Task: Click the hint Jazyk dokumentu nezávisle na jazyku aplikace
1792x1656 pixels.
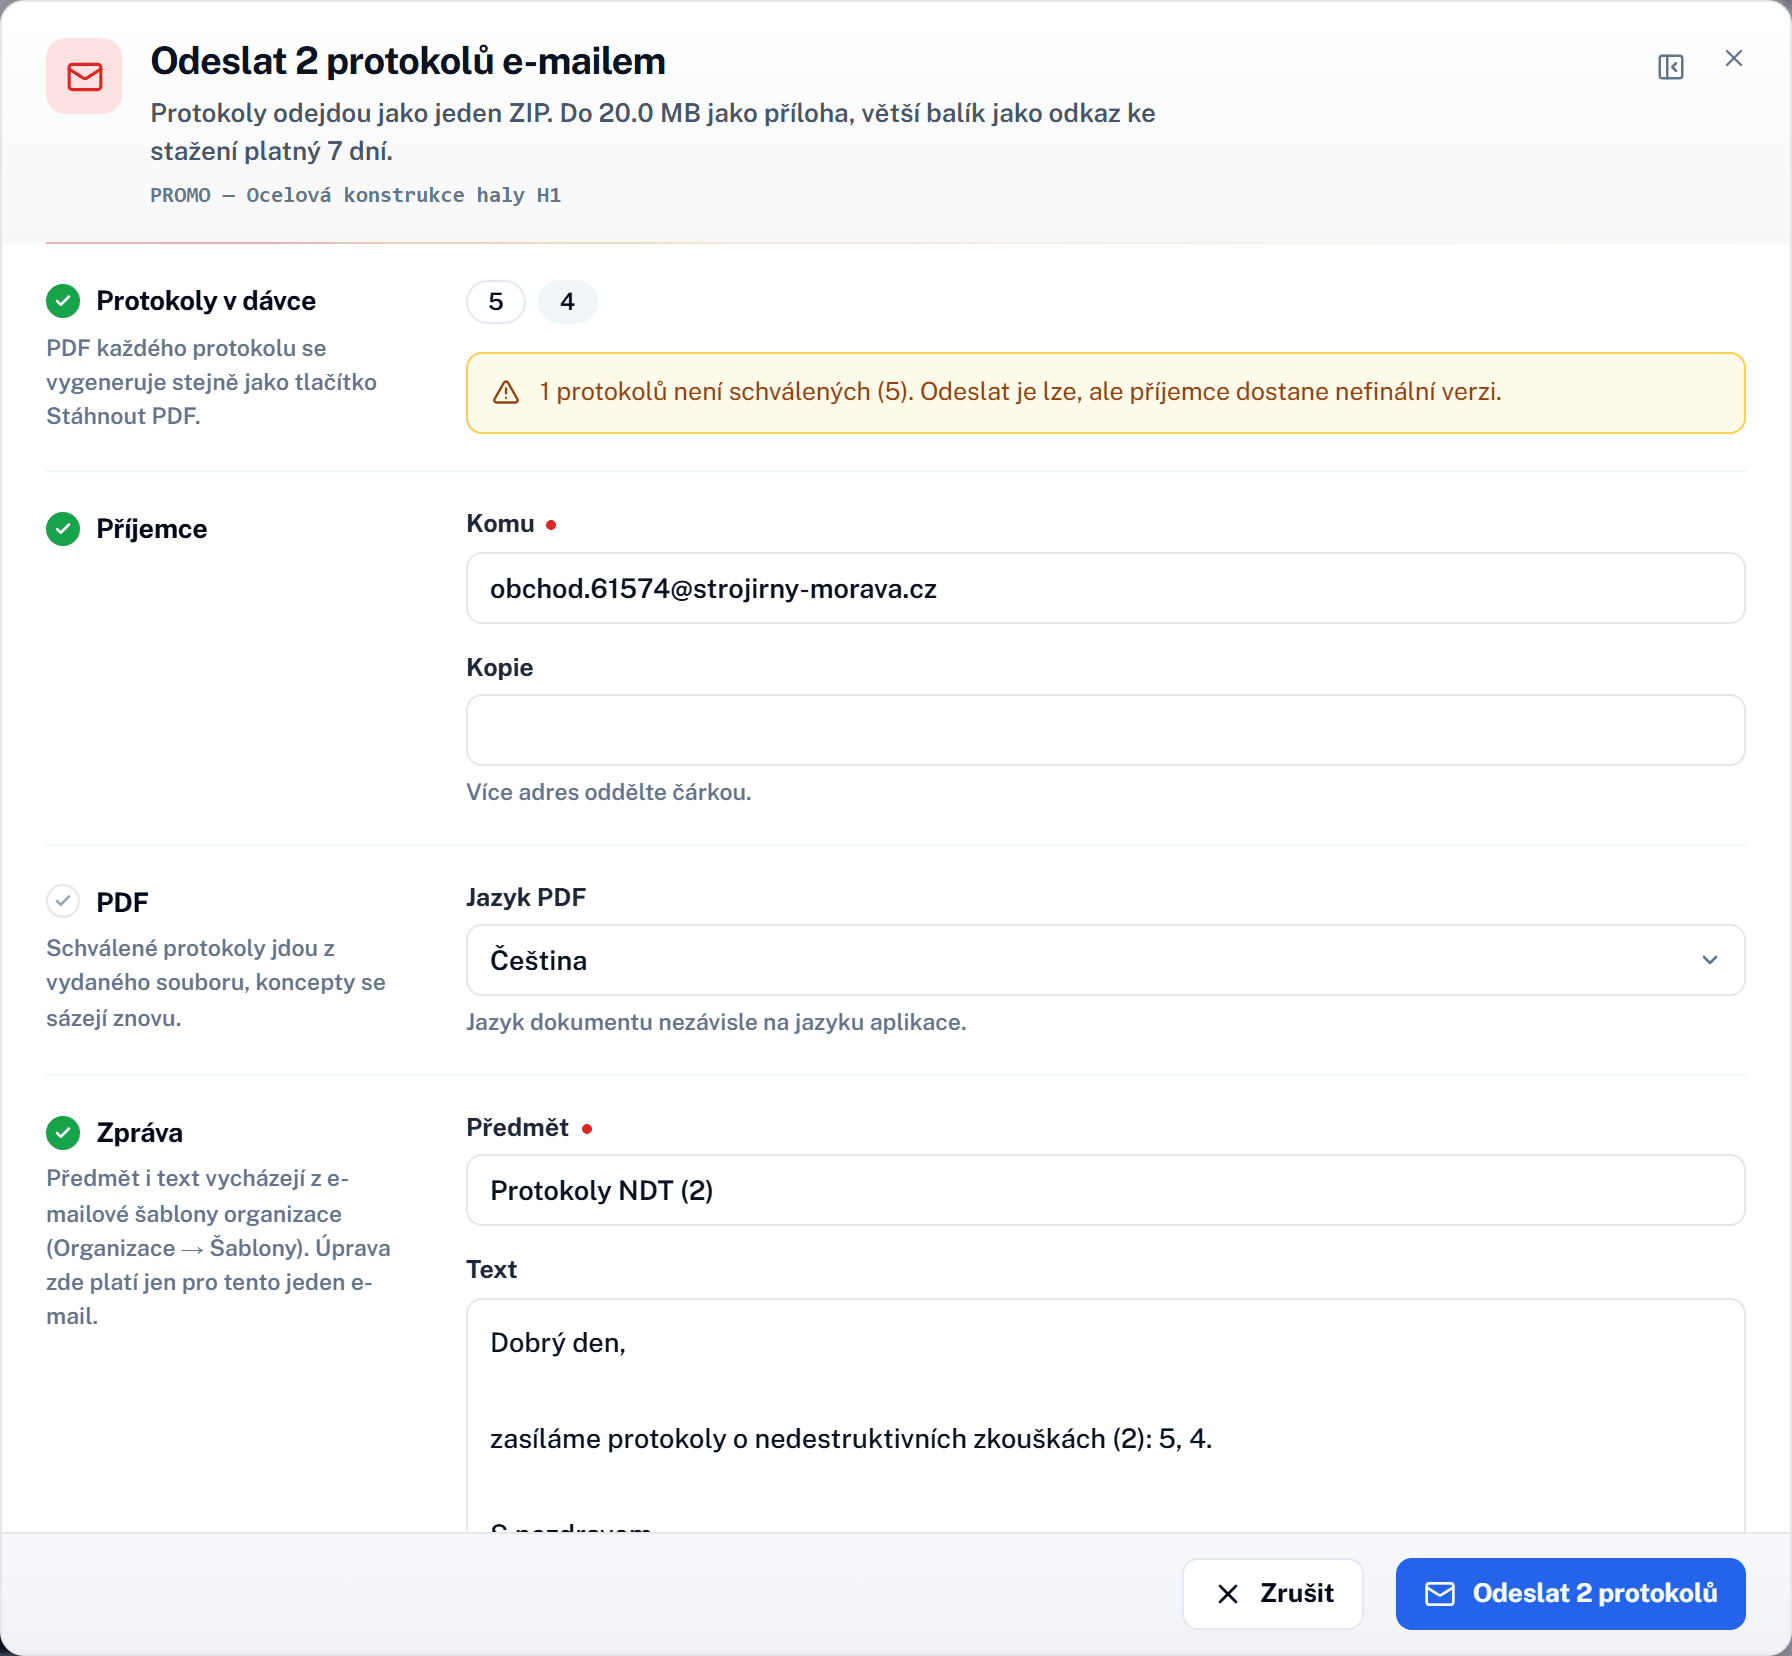Action: point(716,1022)
